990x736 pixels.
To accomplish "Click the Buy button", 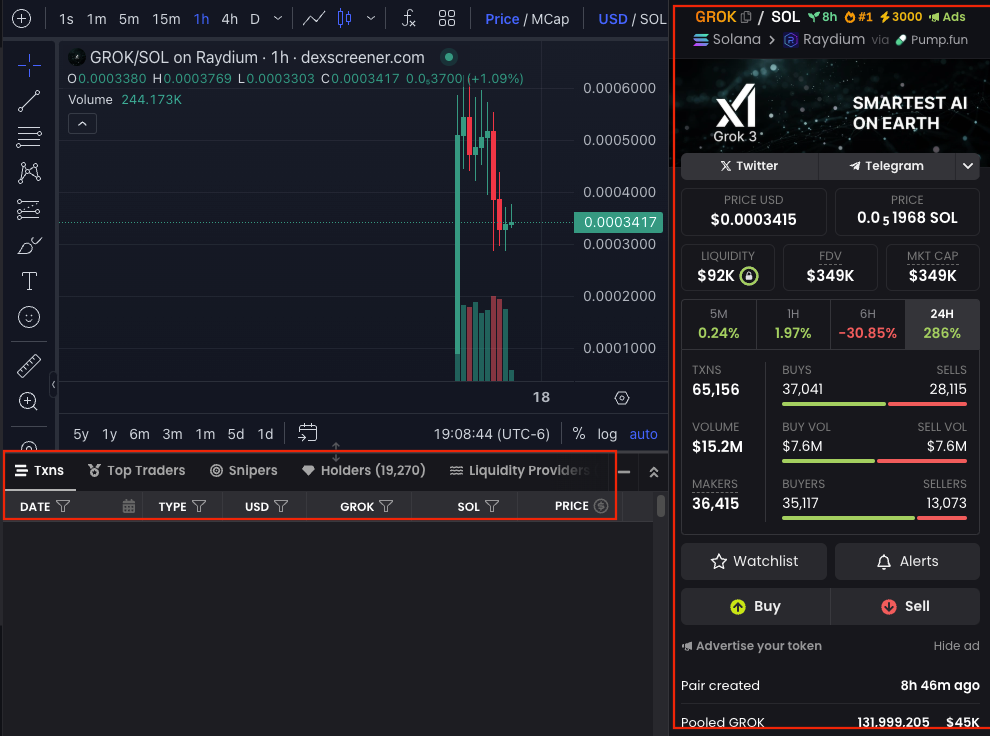I will click(x=756, y=607).
